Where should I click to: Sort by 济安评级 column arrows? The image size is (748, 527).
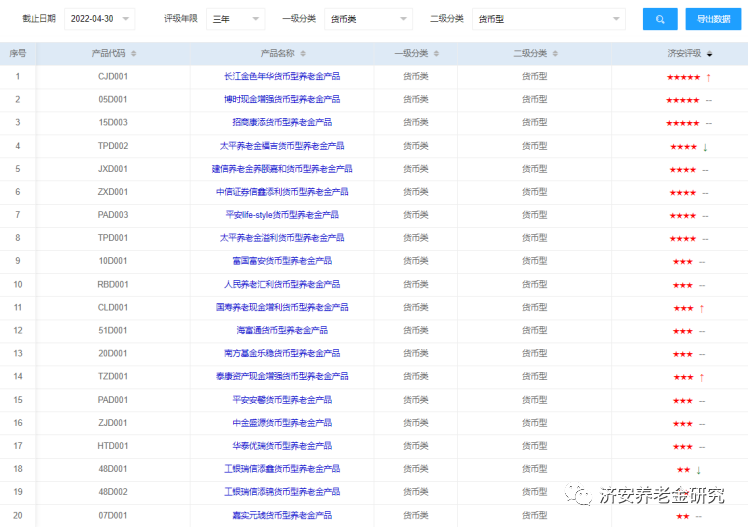tap(709, 53)
